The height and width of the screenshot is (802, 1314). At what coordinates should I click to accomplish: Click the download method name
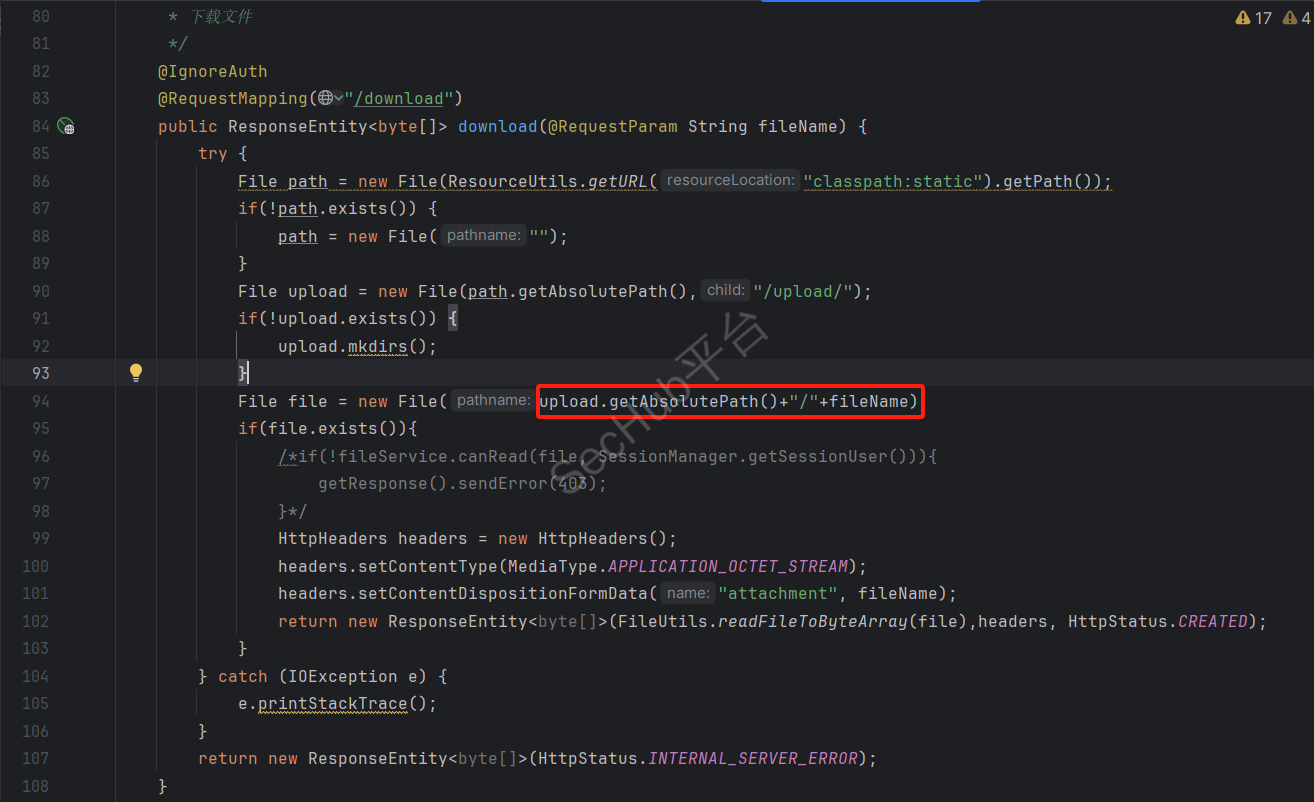point(497,126)
